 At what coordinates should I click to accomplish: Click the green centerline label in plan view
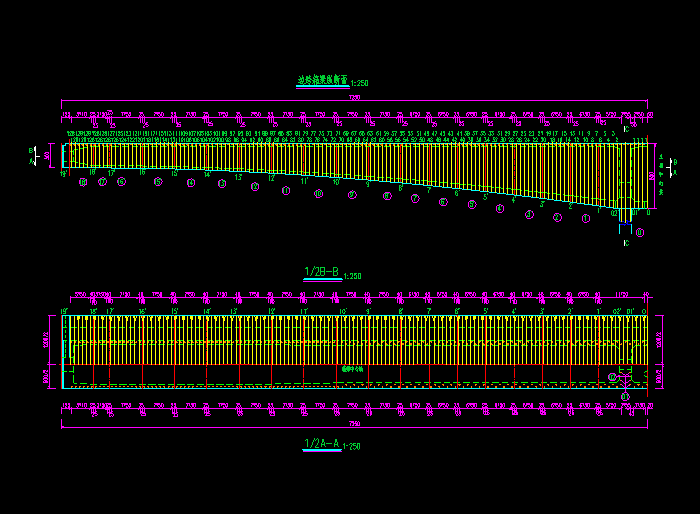click(353, 368)
